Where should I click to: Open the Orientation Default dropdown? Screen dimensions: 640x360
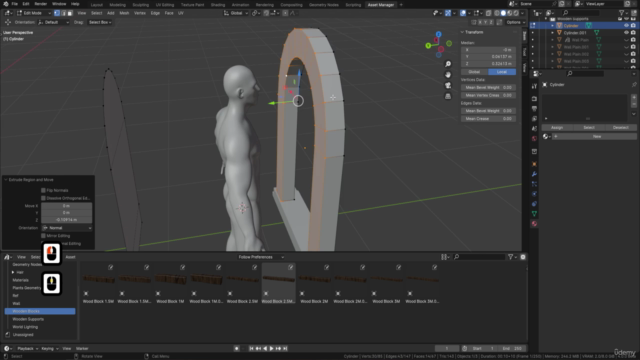tap(53, 22)
